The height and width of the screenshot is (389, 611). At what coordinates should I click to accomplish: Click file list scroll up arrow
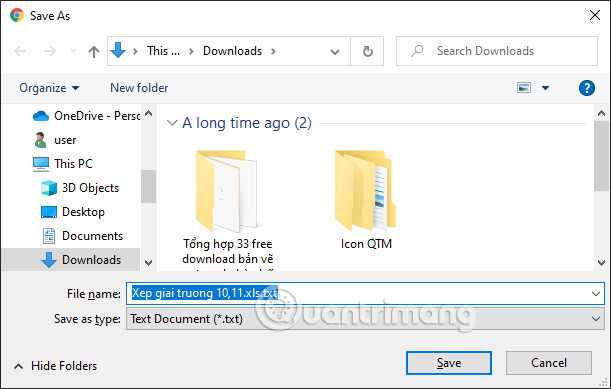(601, 113)
